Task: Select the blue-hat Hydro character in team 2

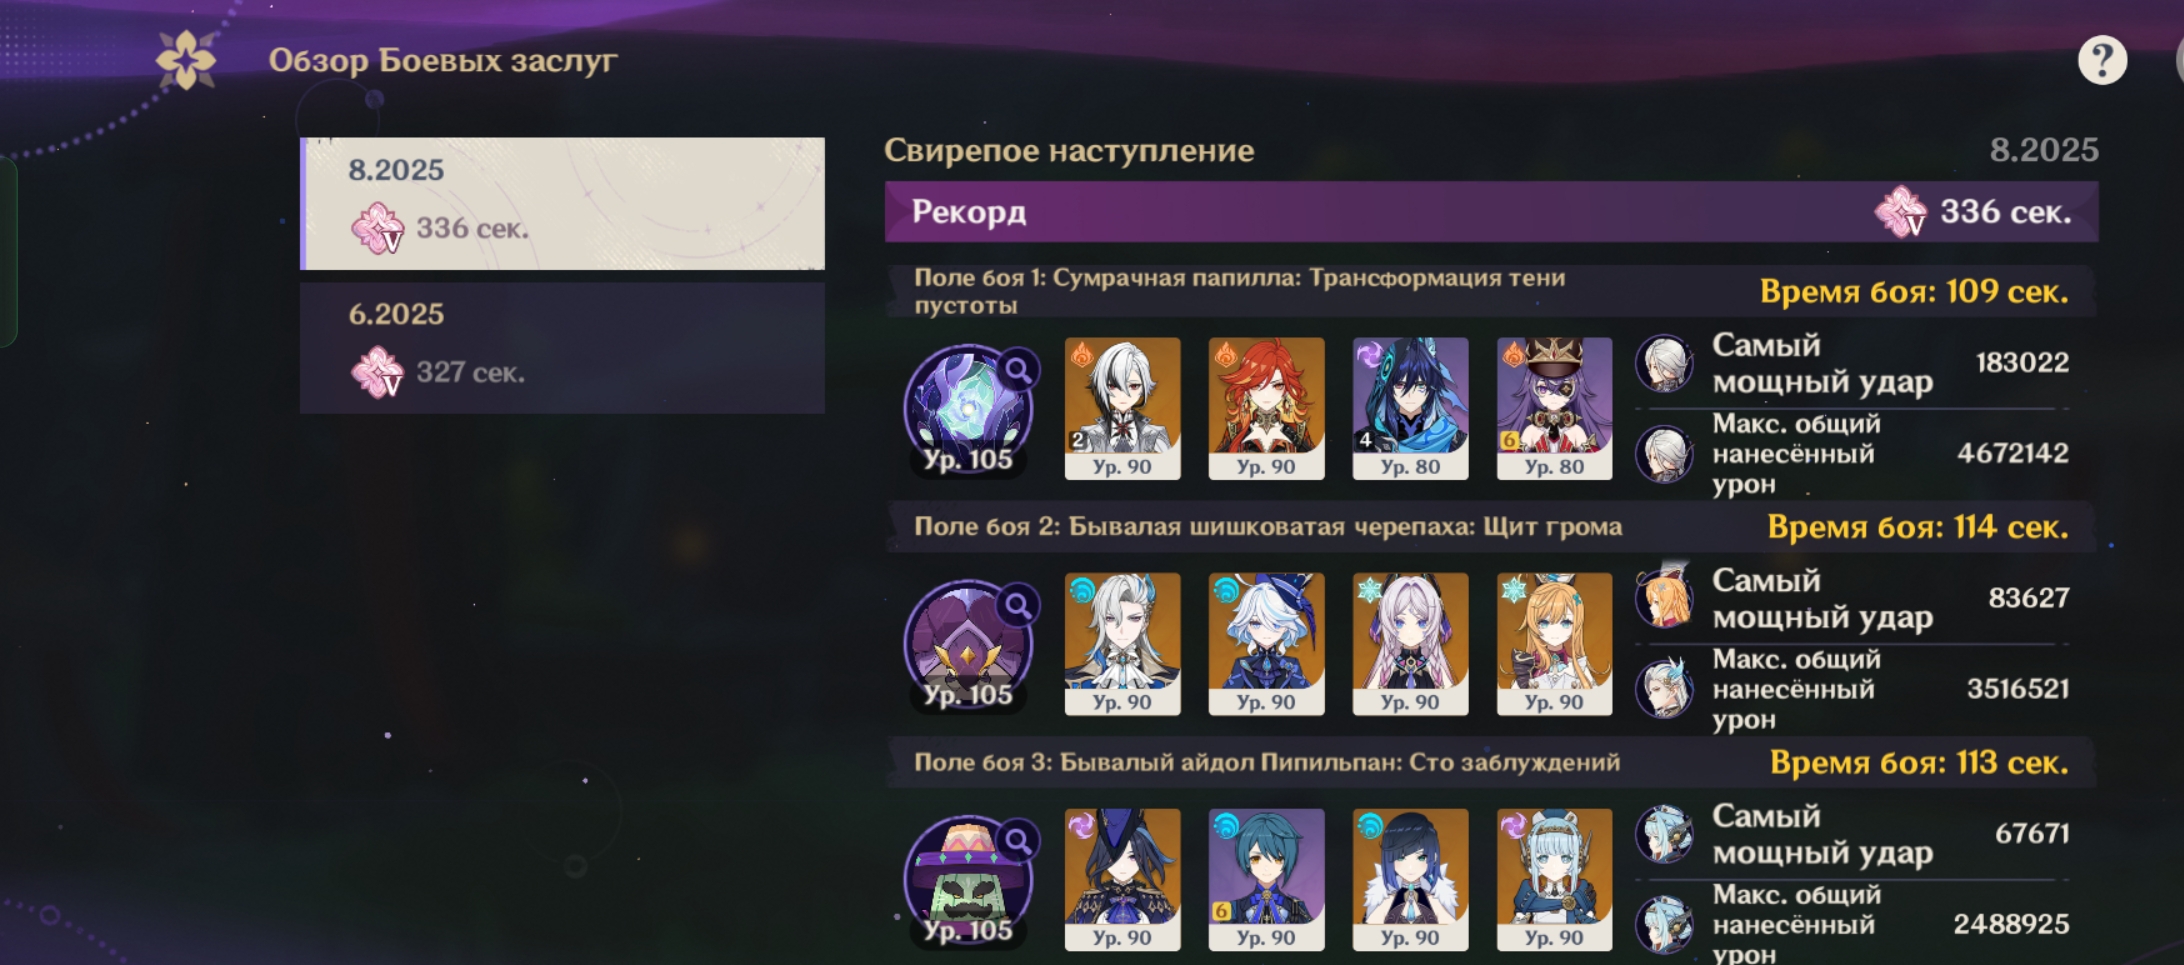Action: [x=1266, y=644]
